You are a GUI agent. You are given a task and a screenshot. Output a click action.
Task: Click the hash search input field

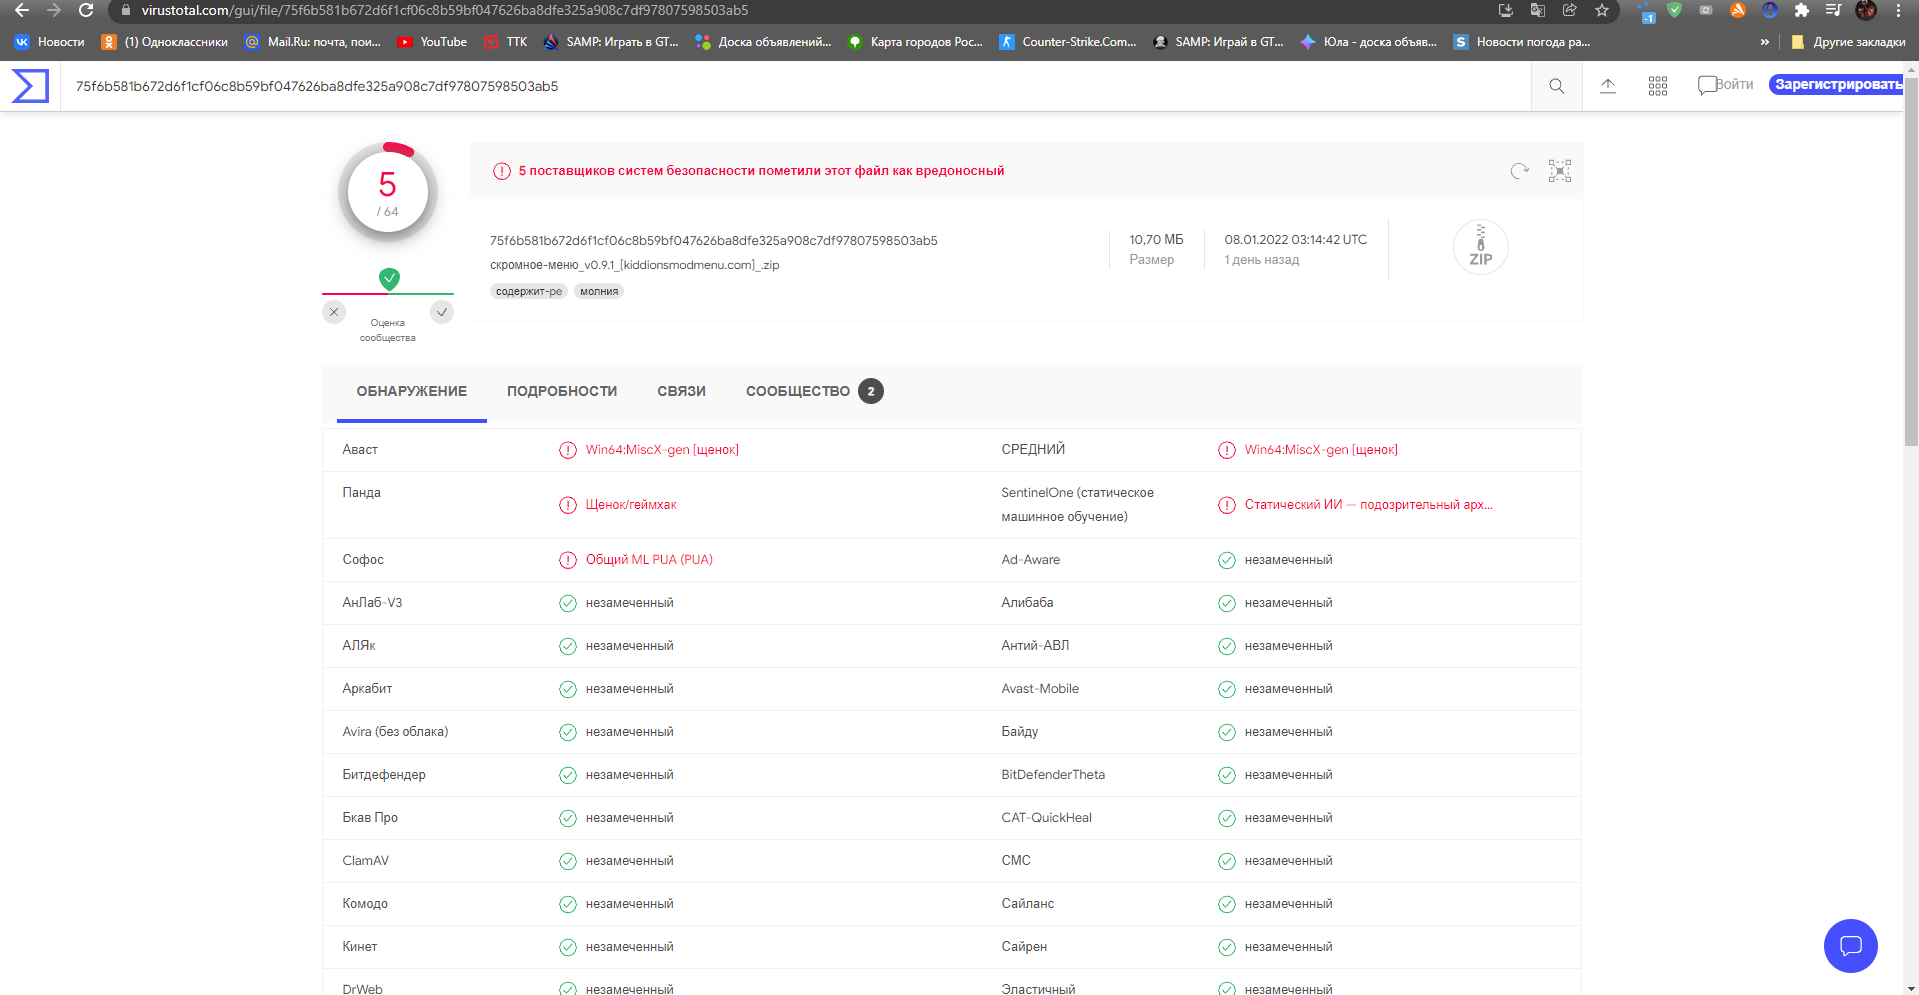(796, 86)
